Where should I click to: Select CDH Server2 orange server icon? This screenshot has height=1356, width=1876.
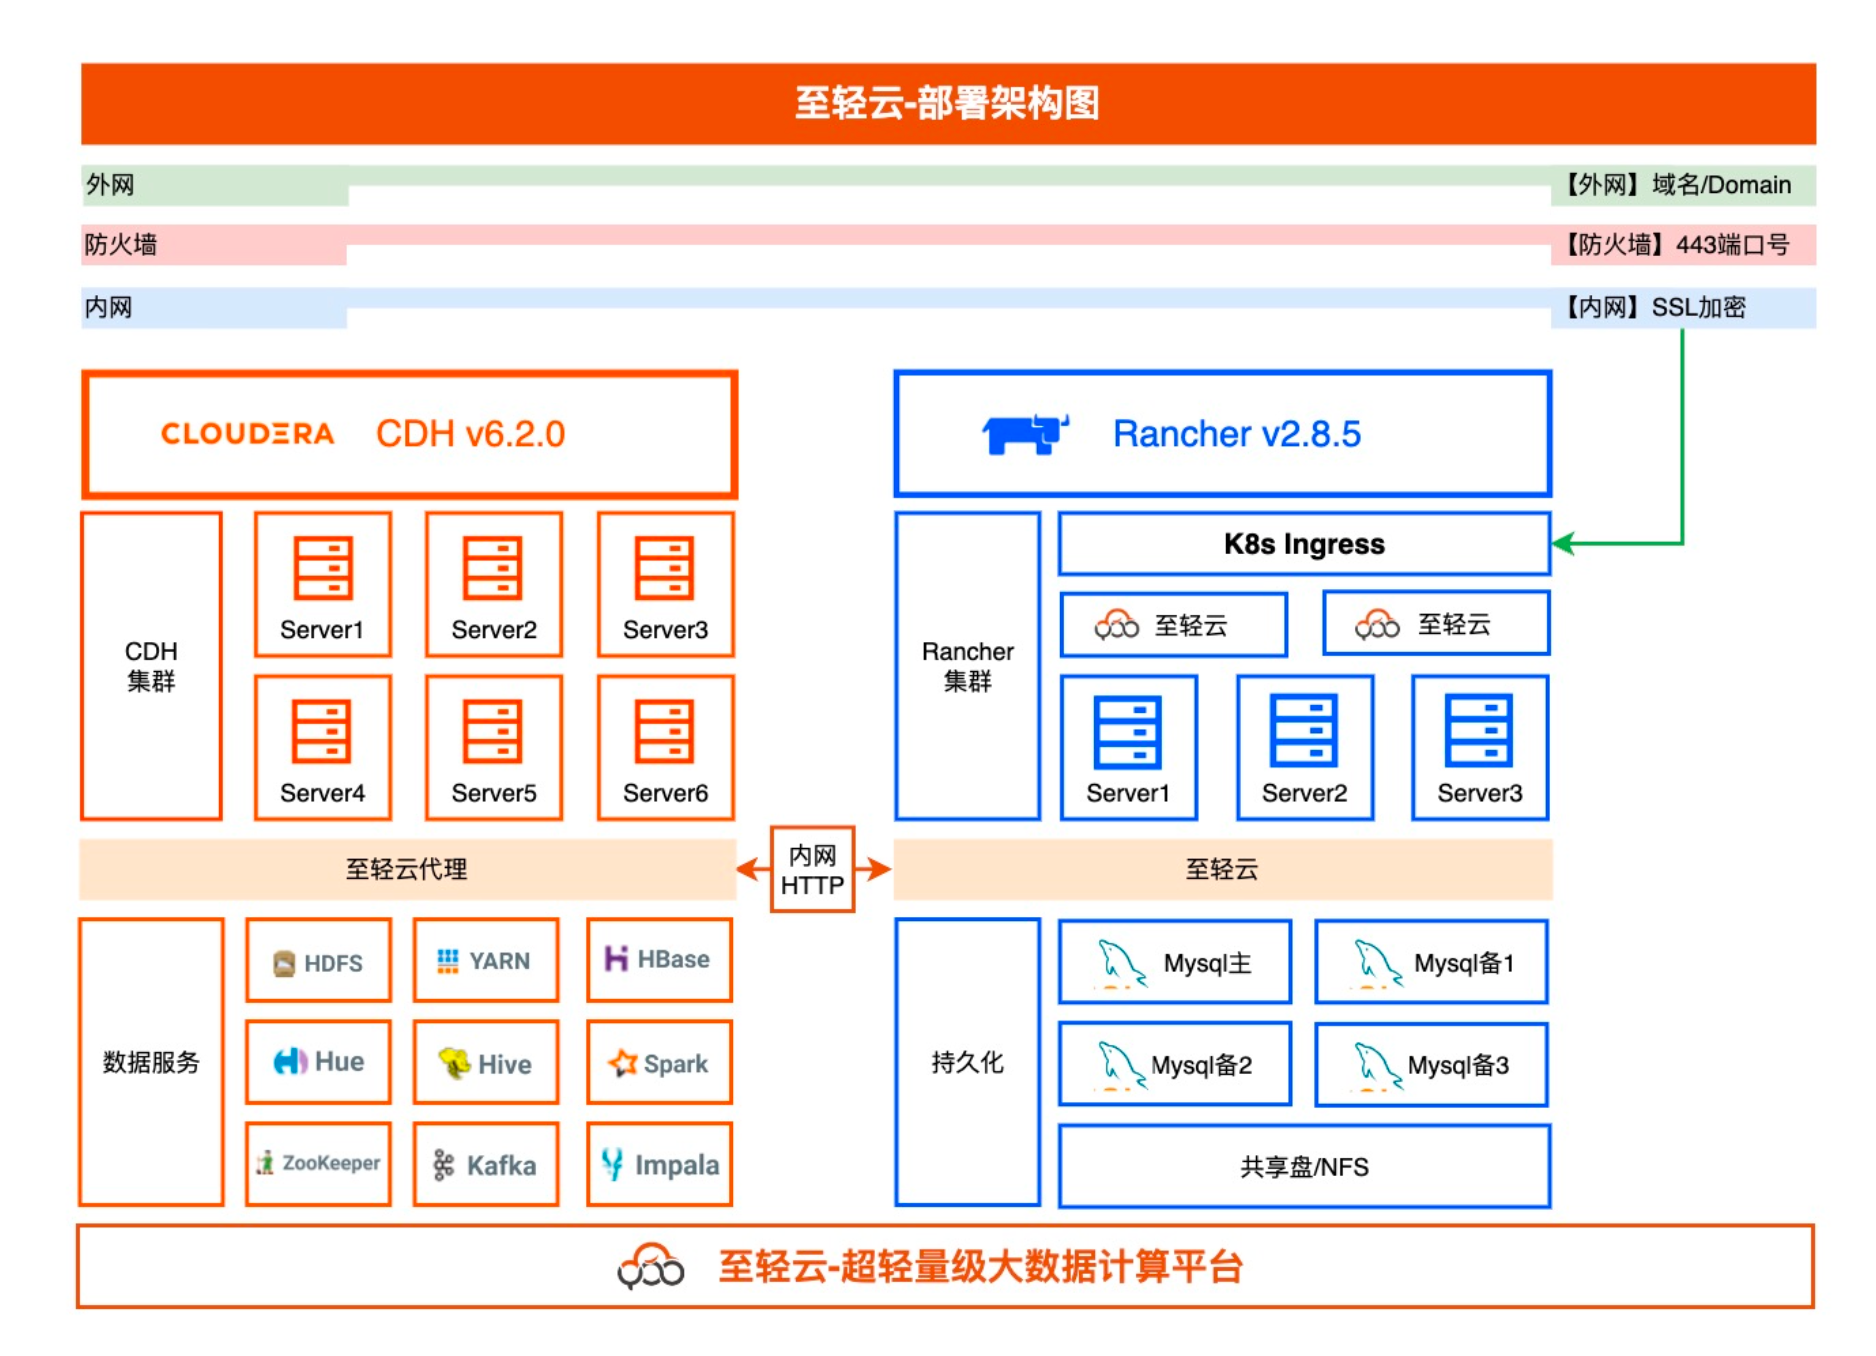click(x=493, y=568)
